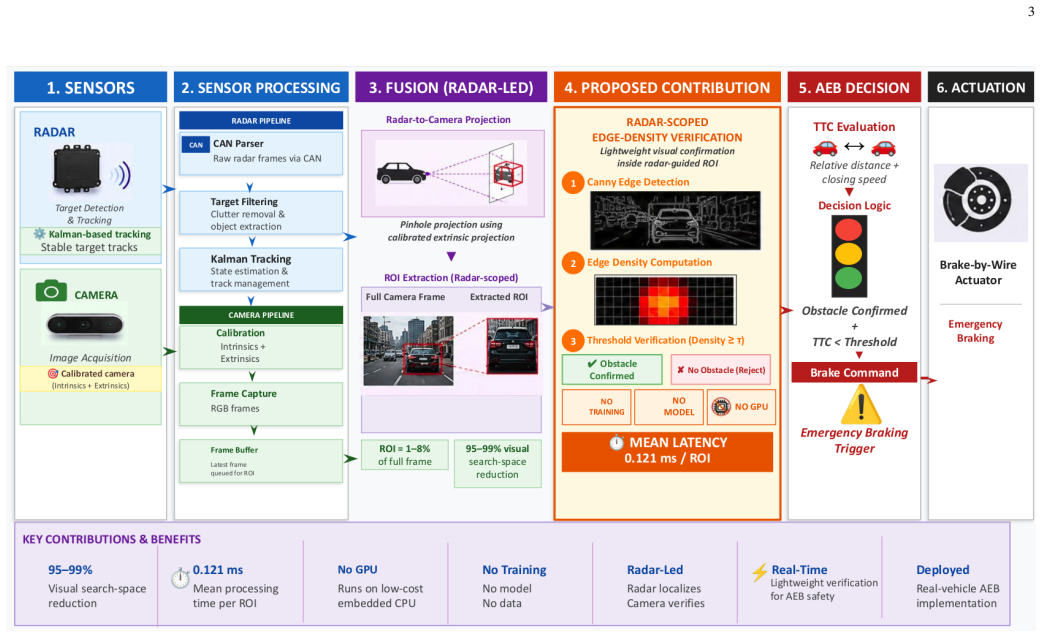Open the 1. SENSORS header tab
The width and height of the screenshot is (1042, 634).
(x=90, y=87)
